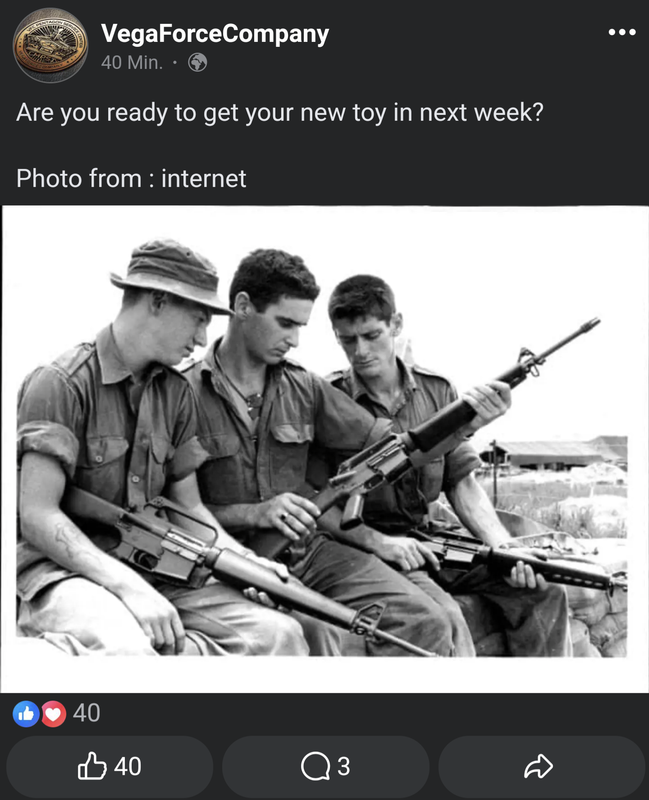This screenshot has height=800, width=649.
Task: Click the number 40 on the Like button
Action: (128, 766)
